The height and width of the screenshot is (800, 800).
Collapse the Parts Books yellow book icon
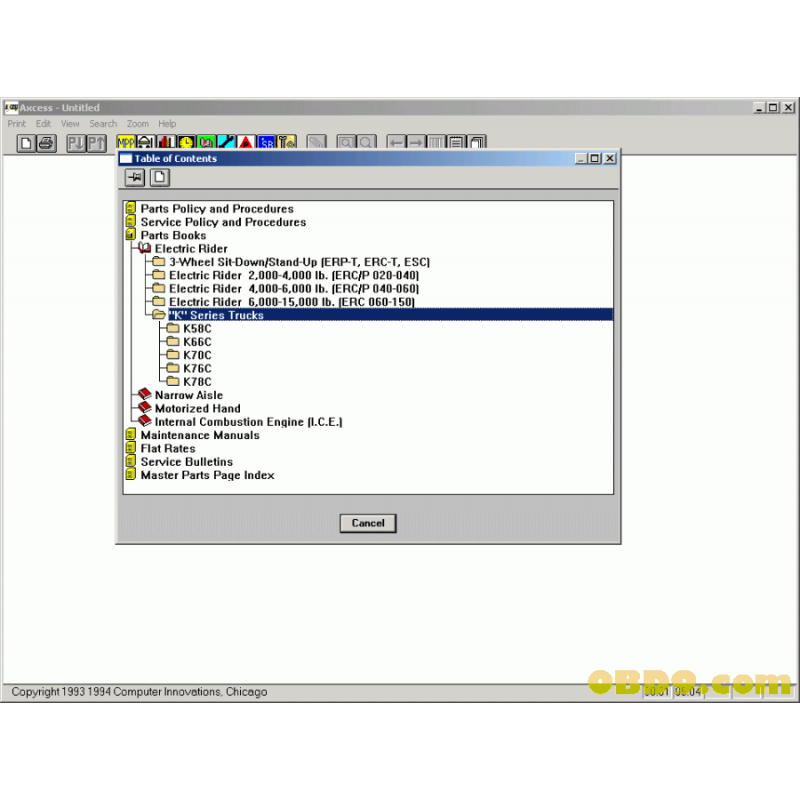click(x=131, y=235)
